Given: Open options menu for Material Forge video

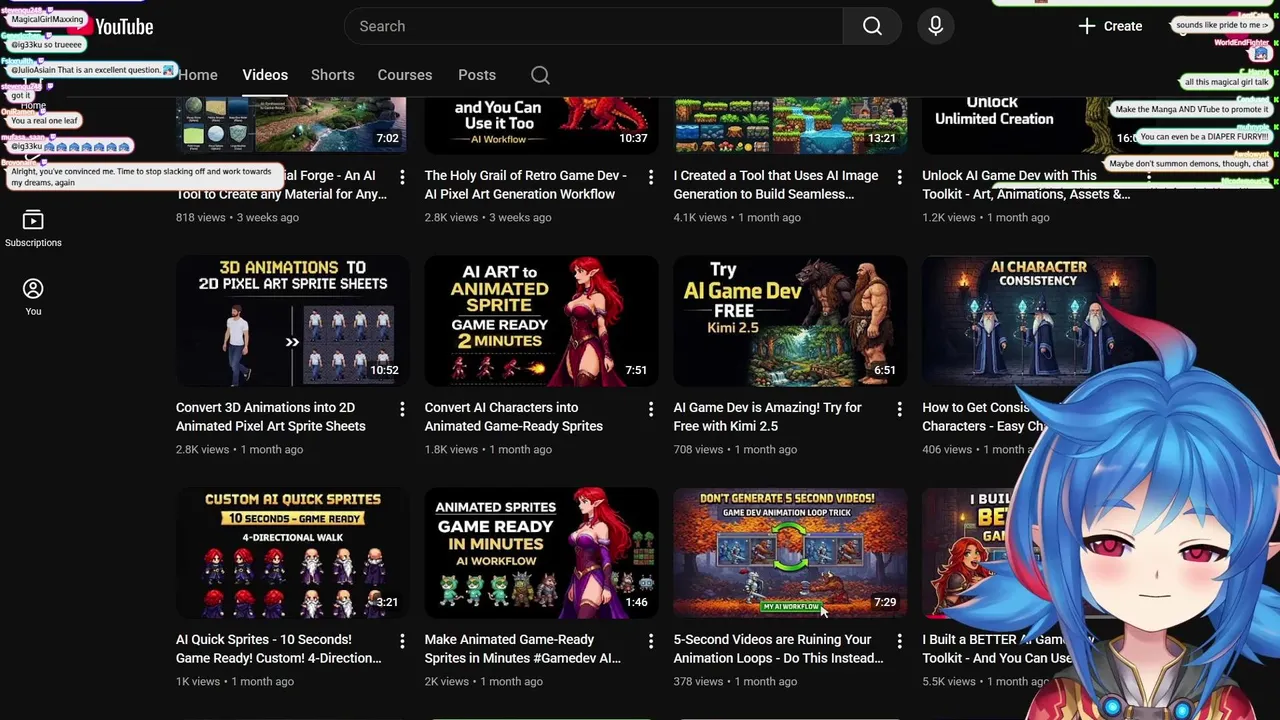Looking at the screenshot, I should [x=402, y=177].
